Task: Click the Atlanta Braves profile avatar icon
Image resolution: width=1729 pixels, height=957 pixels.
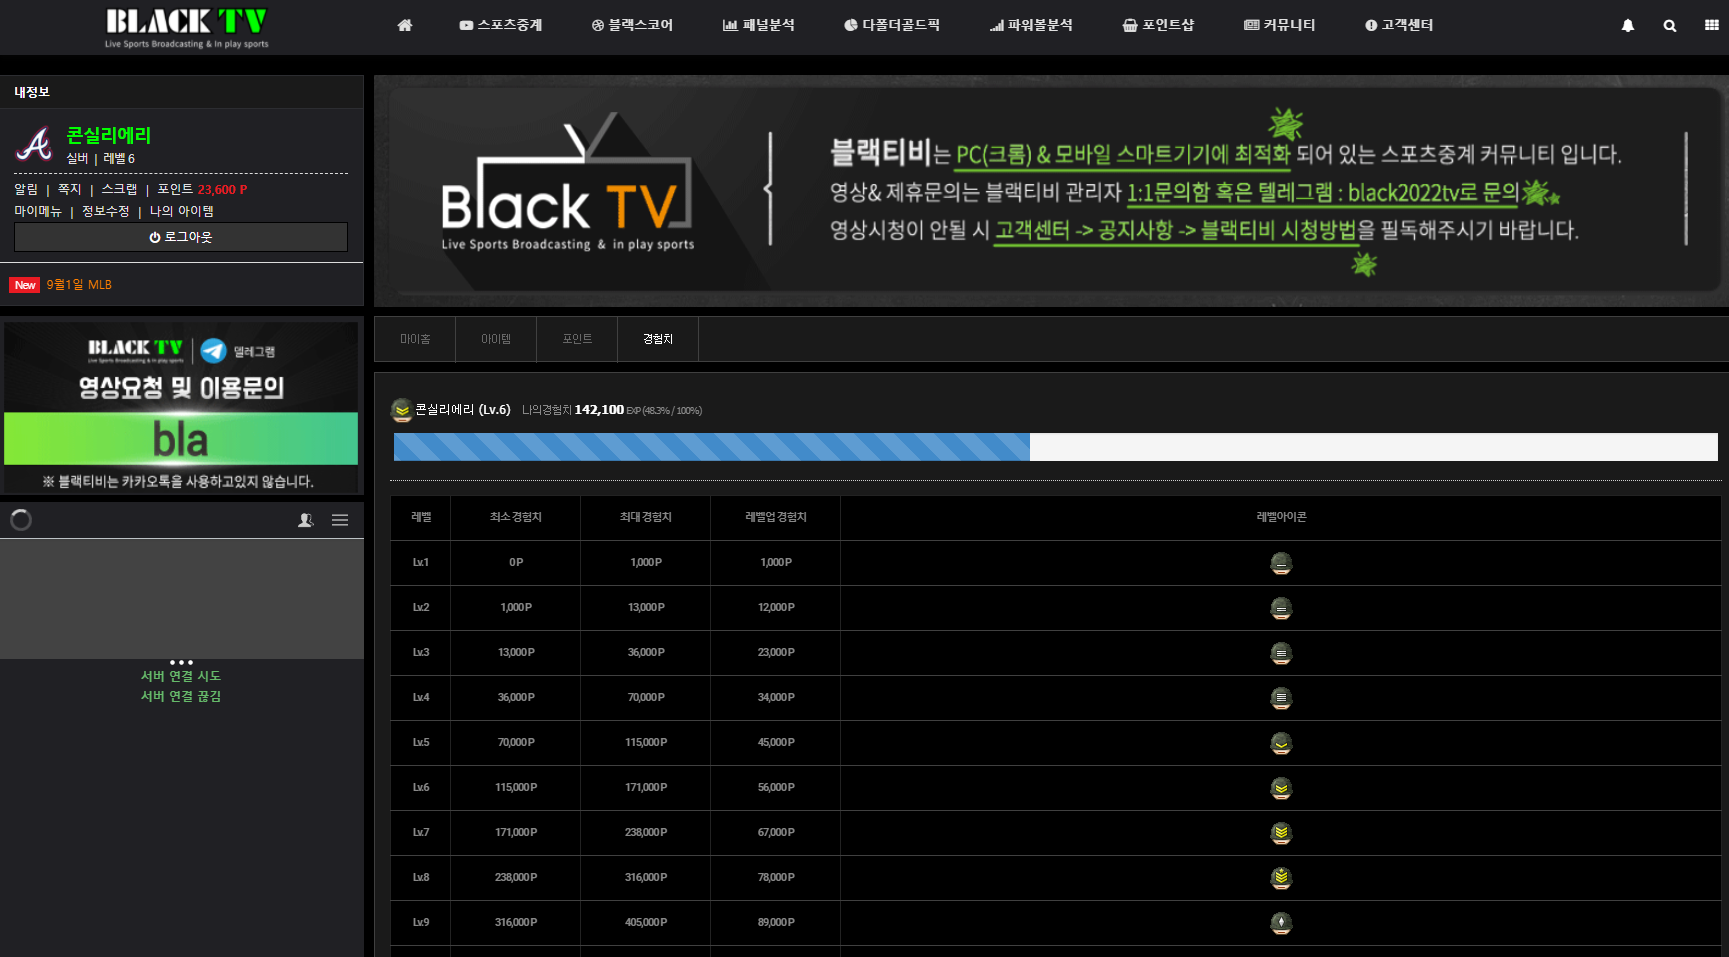Action: (x=35, y=145)
